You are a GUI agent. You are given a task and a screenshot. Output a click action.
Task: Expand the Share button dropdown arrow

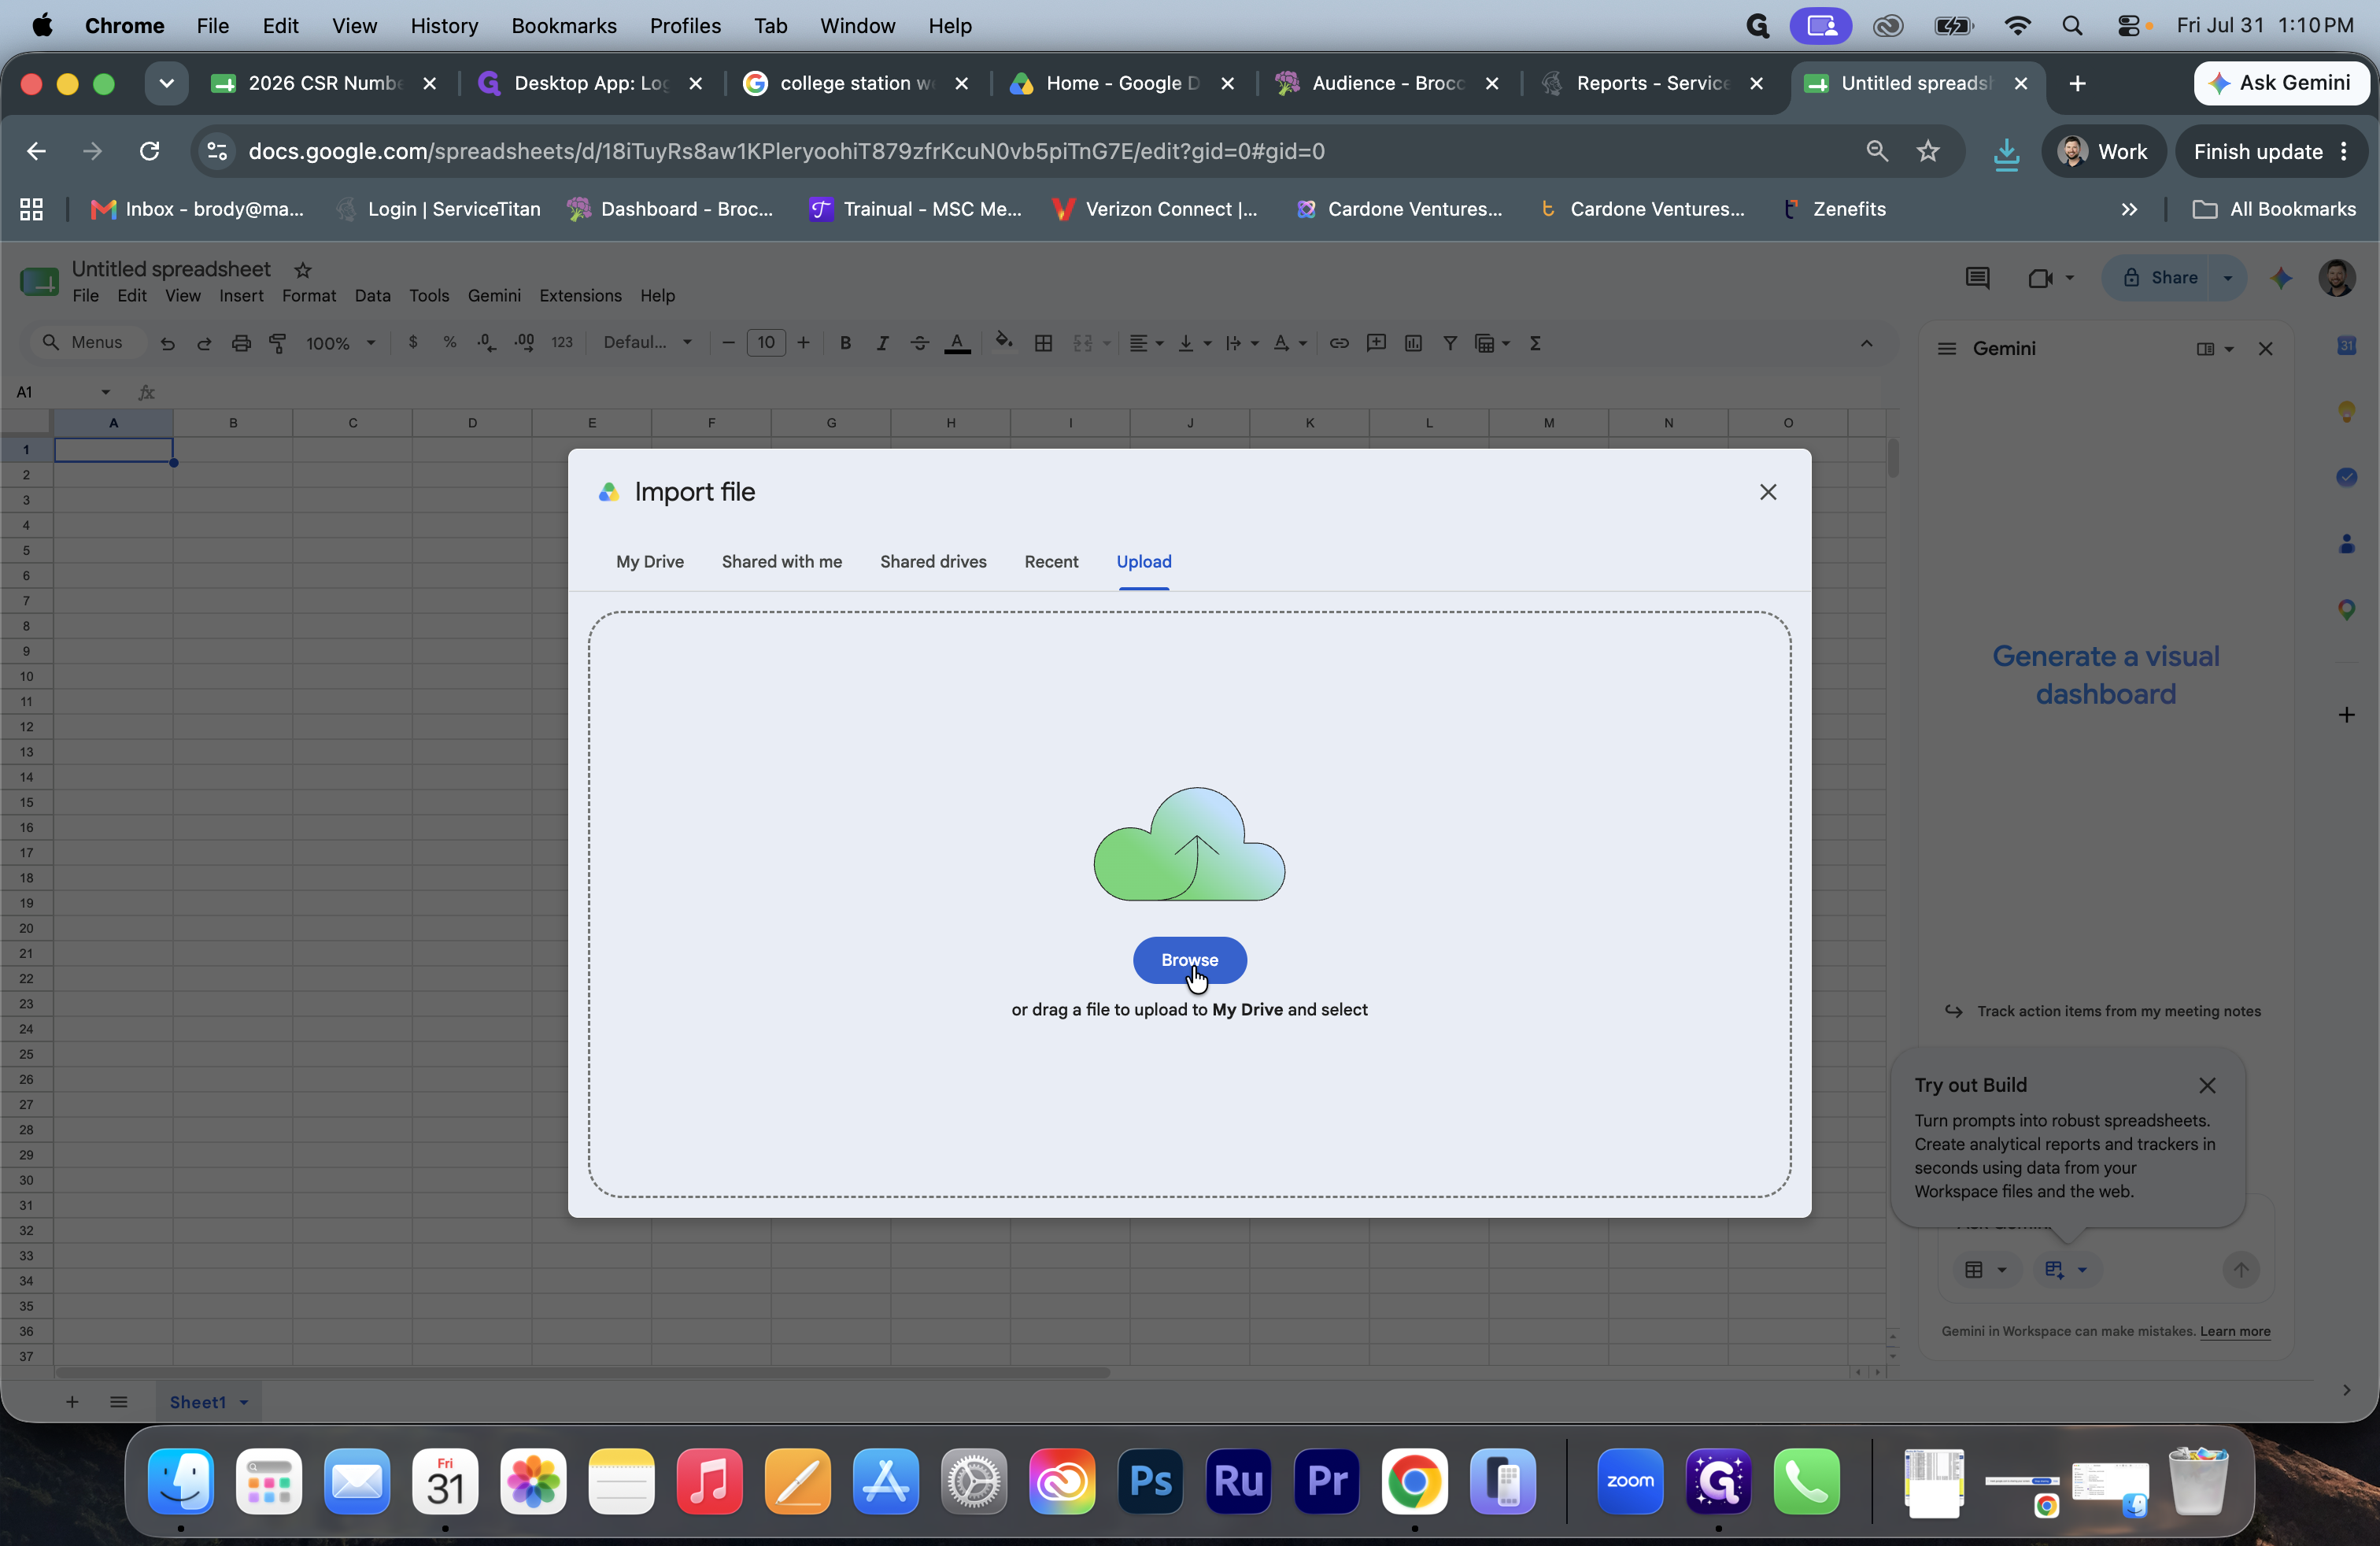tap(2227, 278)
